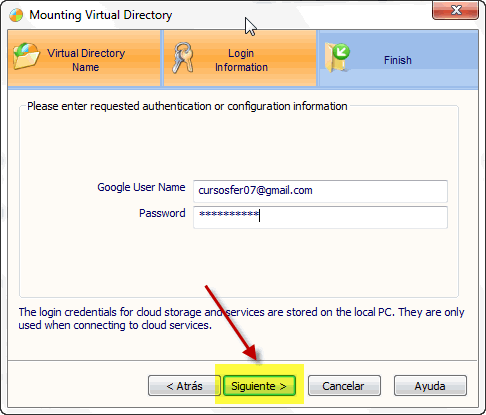This screenshot has height=415, width=486.
Task: Select the Virtual Directory Name step label
Action: pyautogui.click(x=86, y=60)
